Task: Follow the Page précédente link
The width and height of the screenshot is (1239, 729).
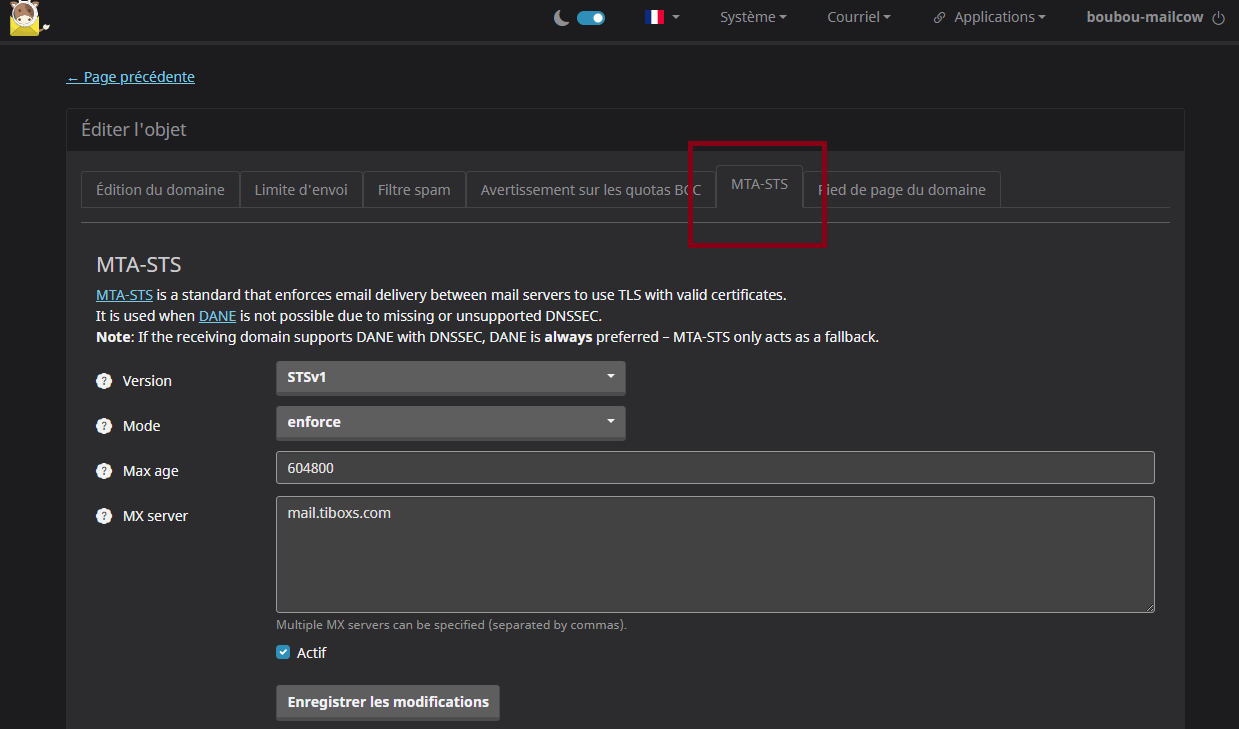Action: (x=131, y=77)
